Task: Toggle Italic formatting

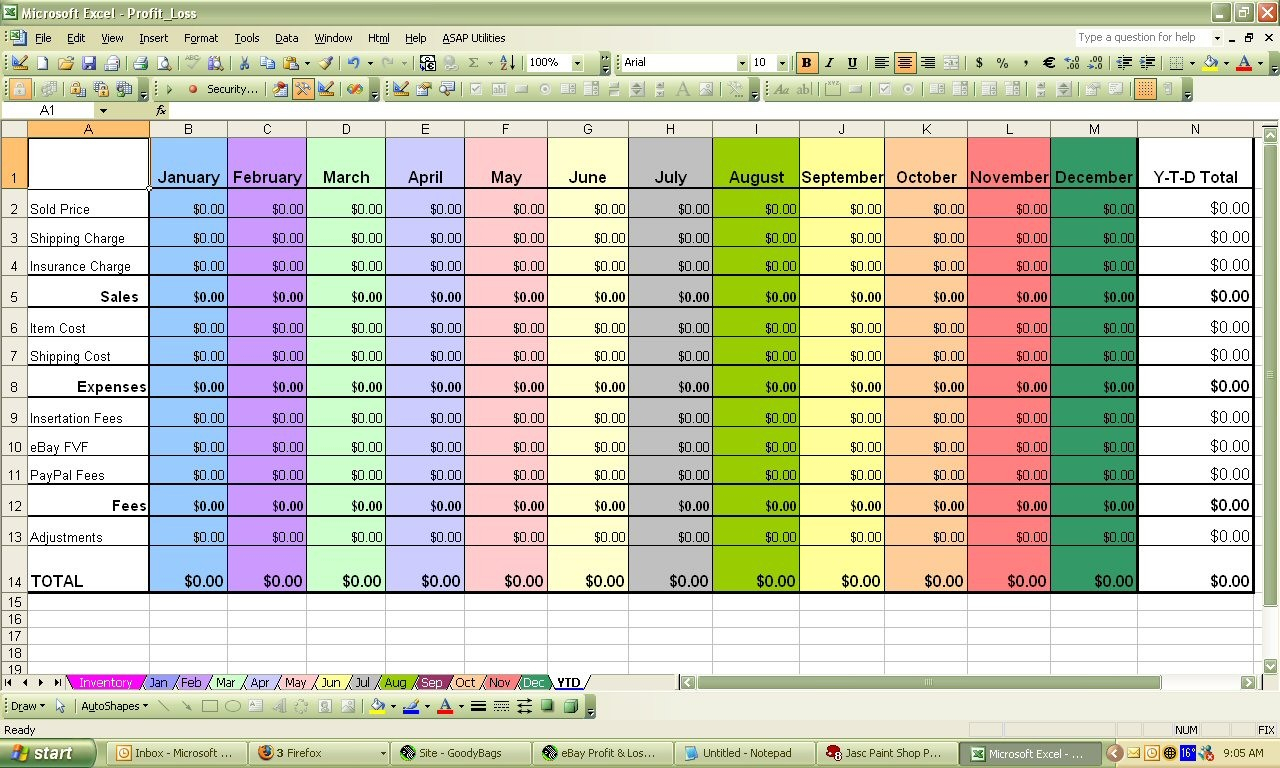Action: 830,62
